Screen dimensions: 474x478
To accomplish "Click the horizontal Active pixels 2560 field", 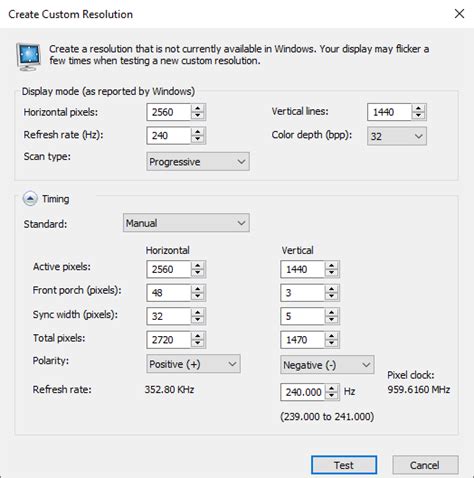I will click(x=169, y=269).
